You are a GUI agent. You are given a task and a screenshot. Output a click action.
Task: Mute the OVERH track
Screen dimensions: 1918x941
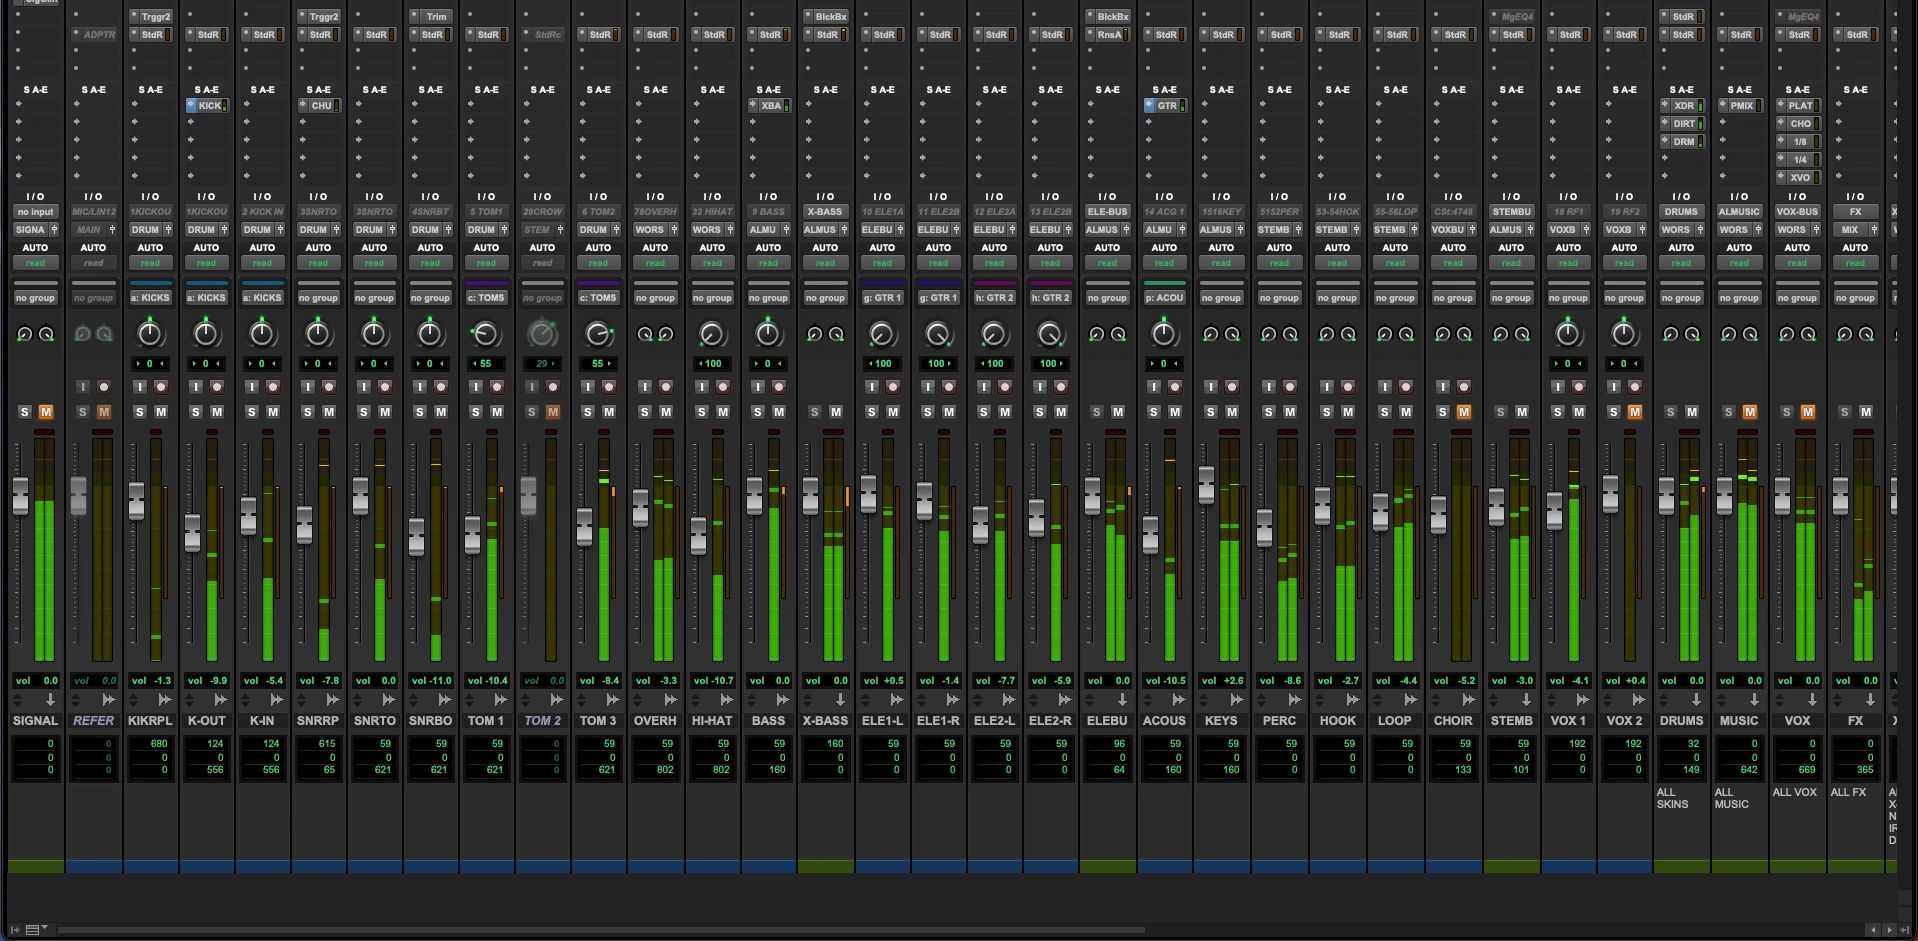point(666,412)
